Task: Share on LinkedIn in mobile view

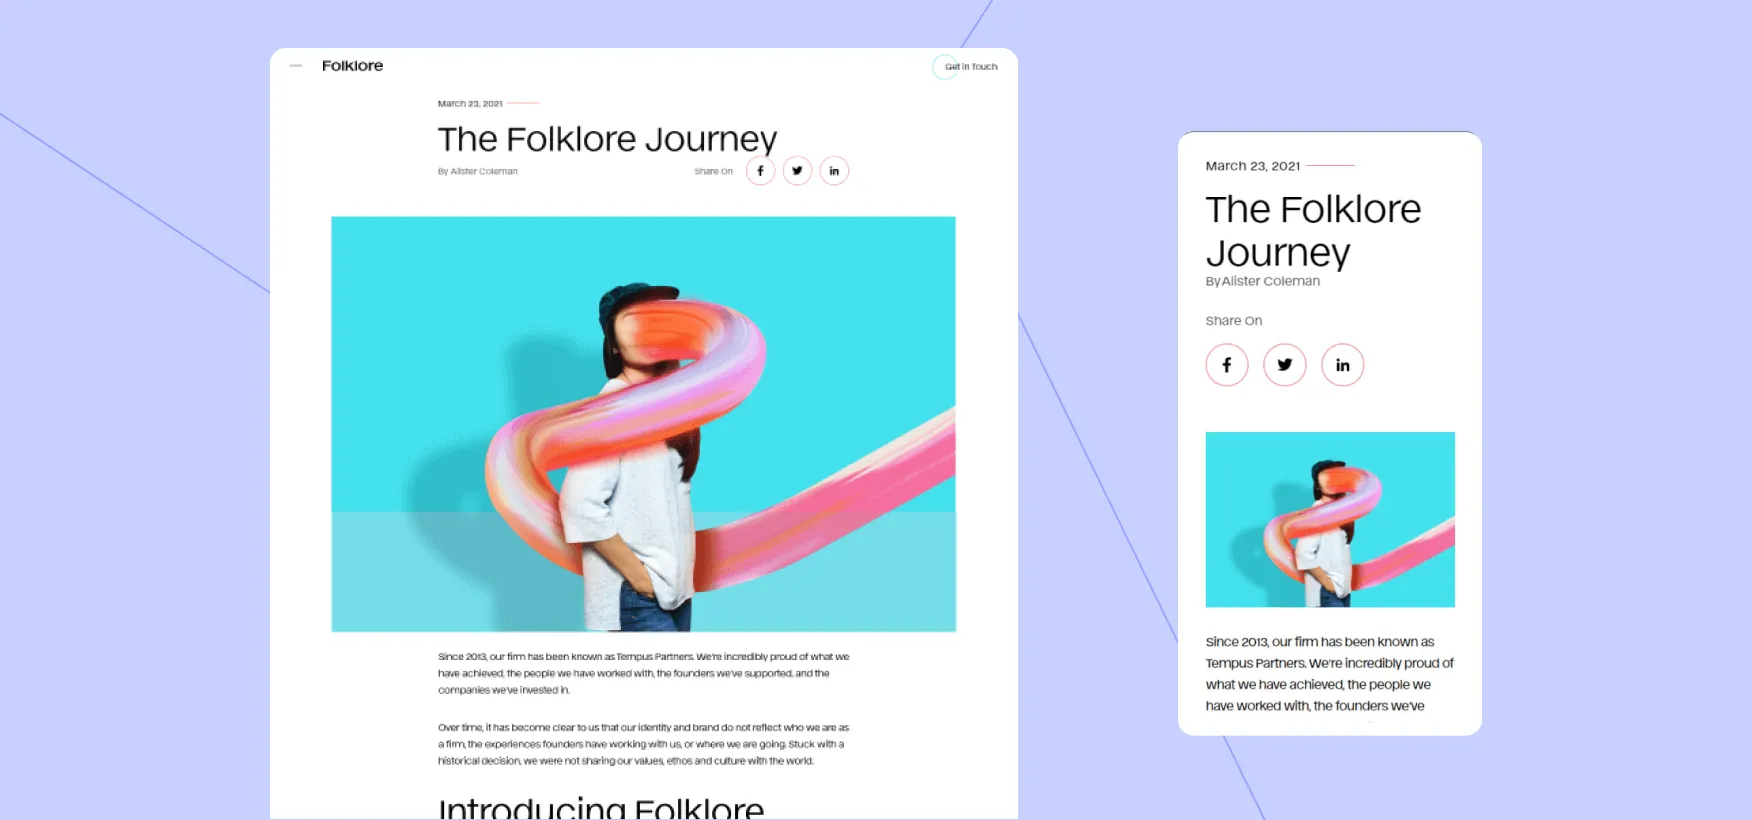Action: 1343,365
